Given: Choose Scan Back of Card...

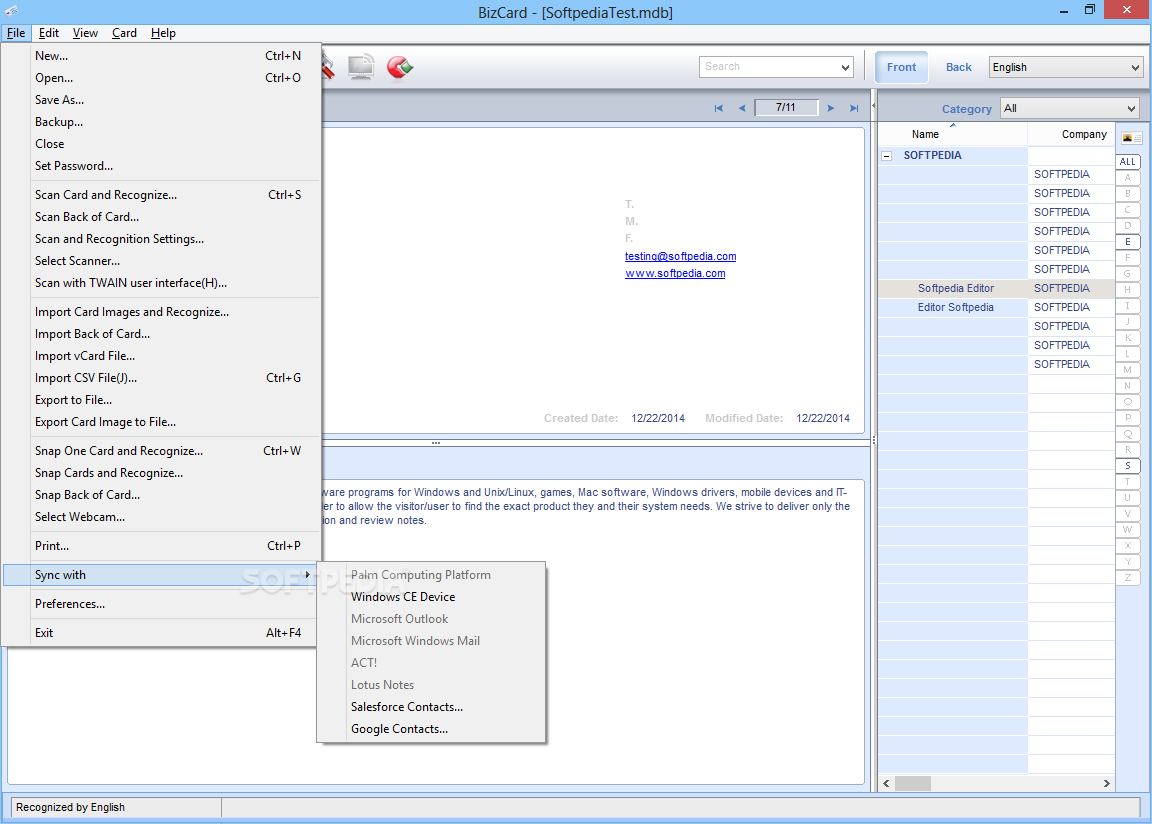Looking at the screenshot, I should click(x=161, y=217).
